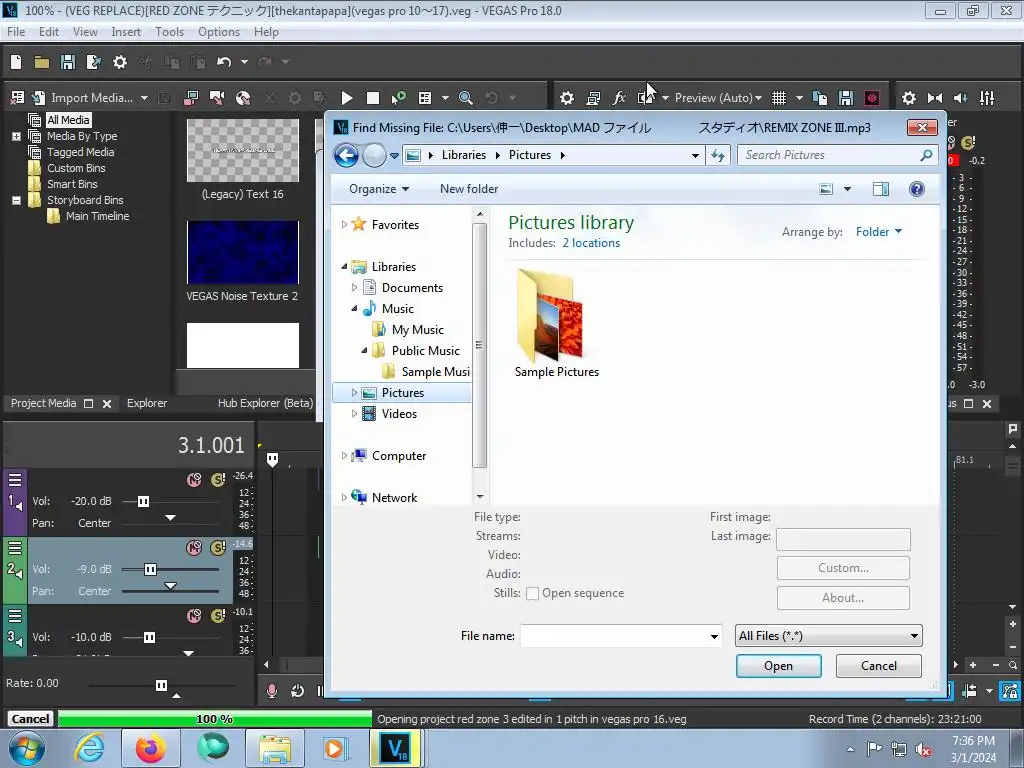The height and width of the screenshot is (768, 1024).
Task: Expand the Videos library node
Action: [x=355, y=414]
